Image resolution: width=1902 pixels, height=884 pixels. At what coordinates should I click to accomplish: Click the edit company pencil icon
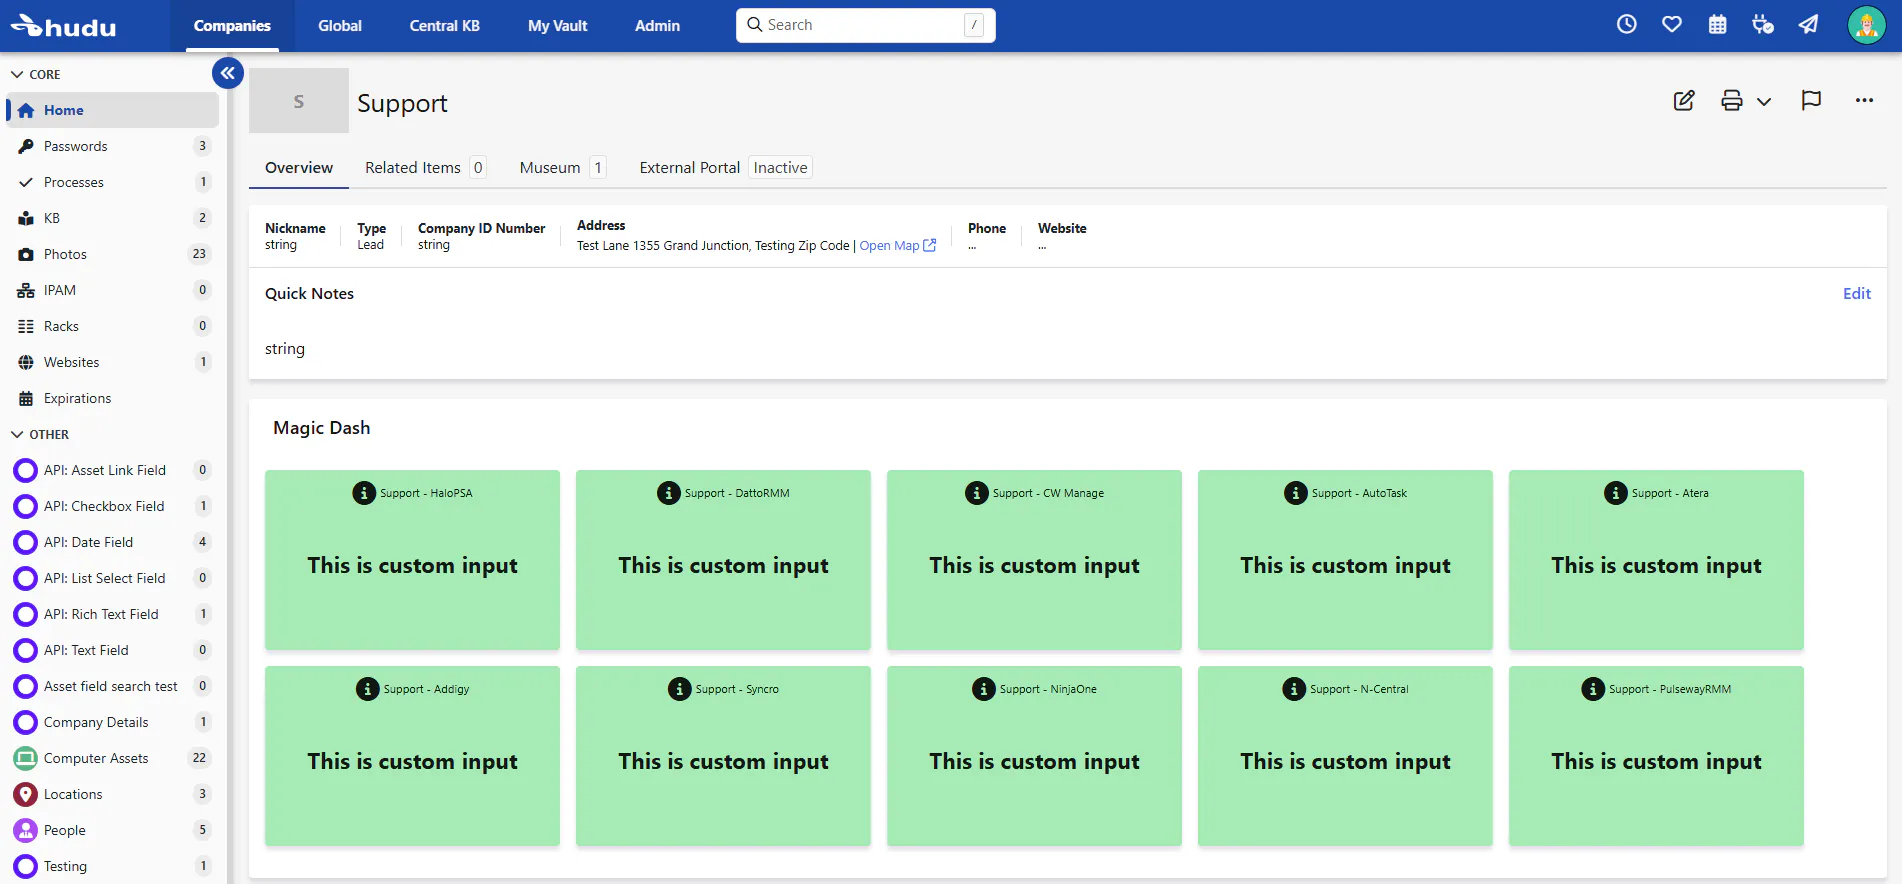point(1684,101)
